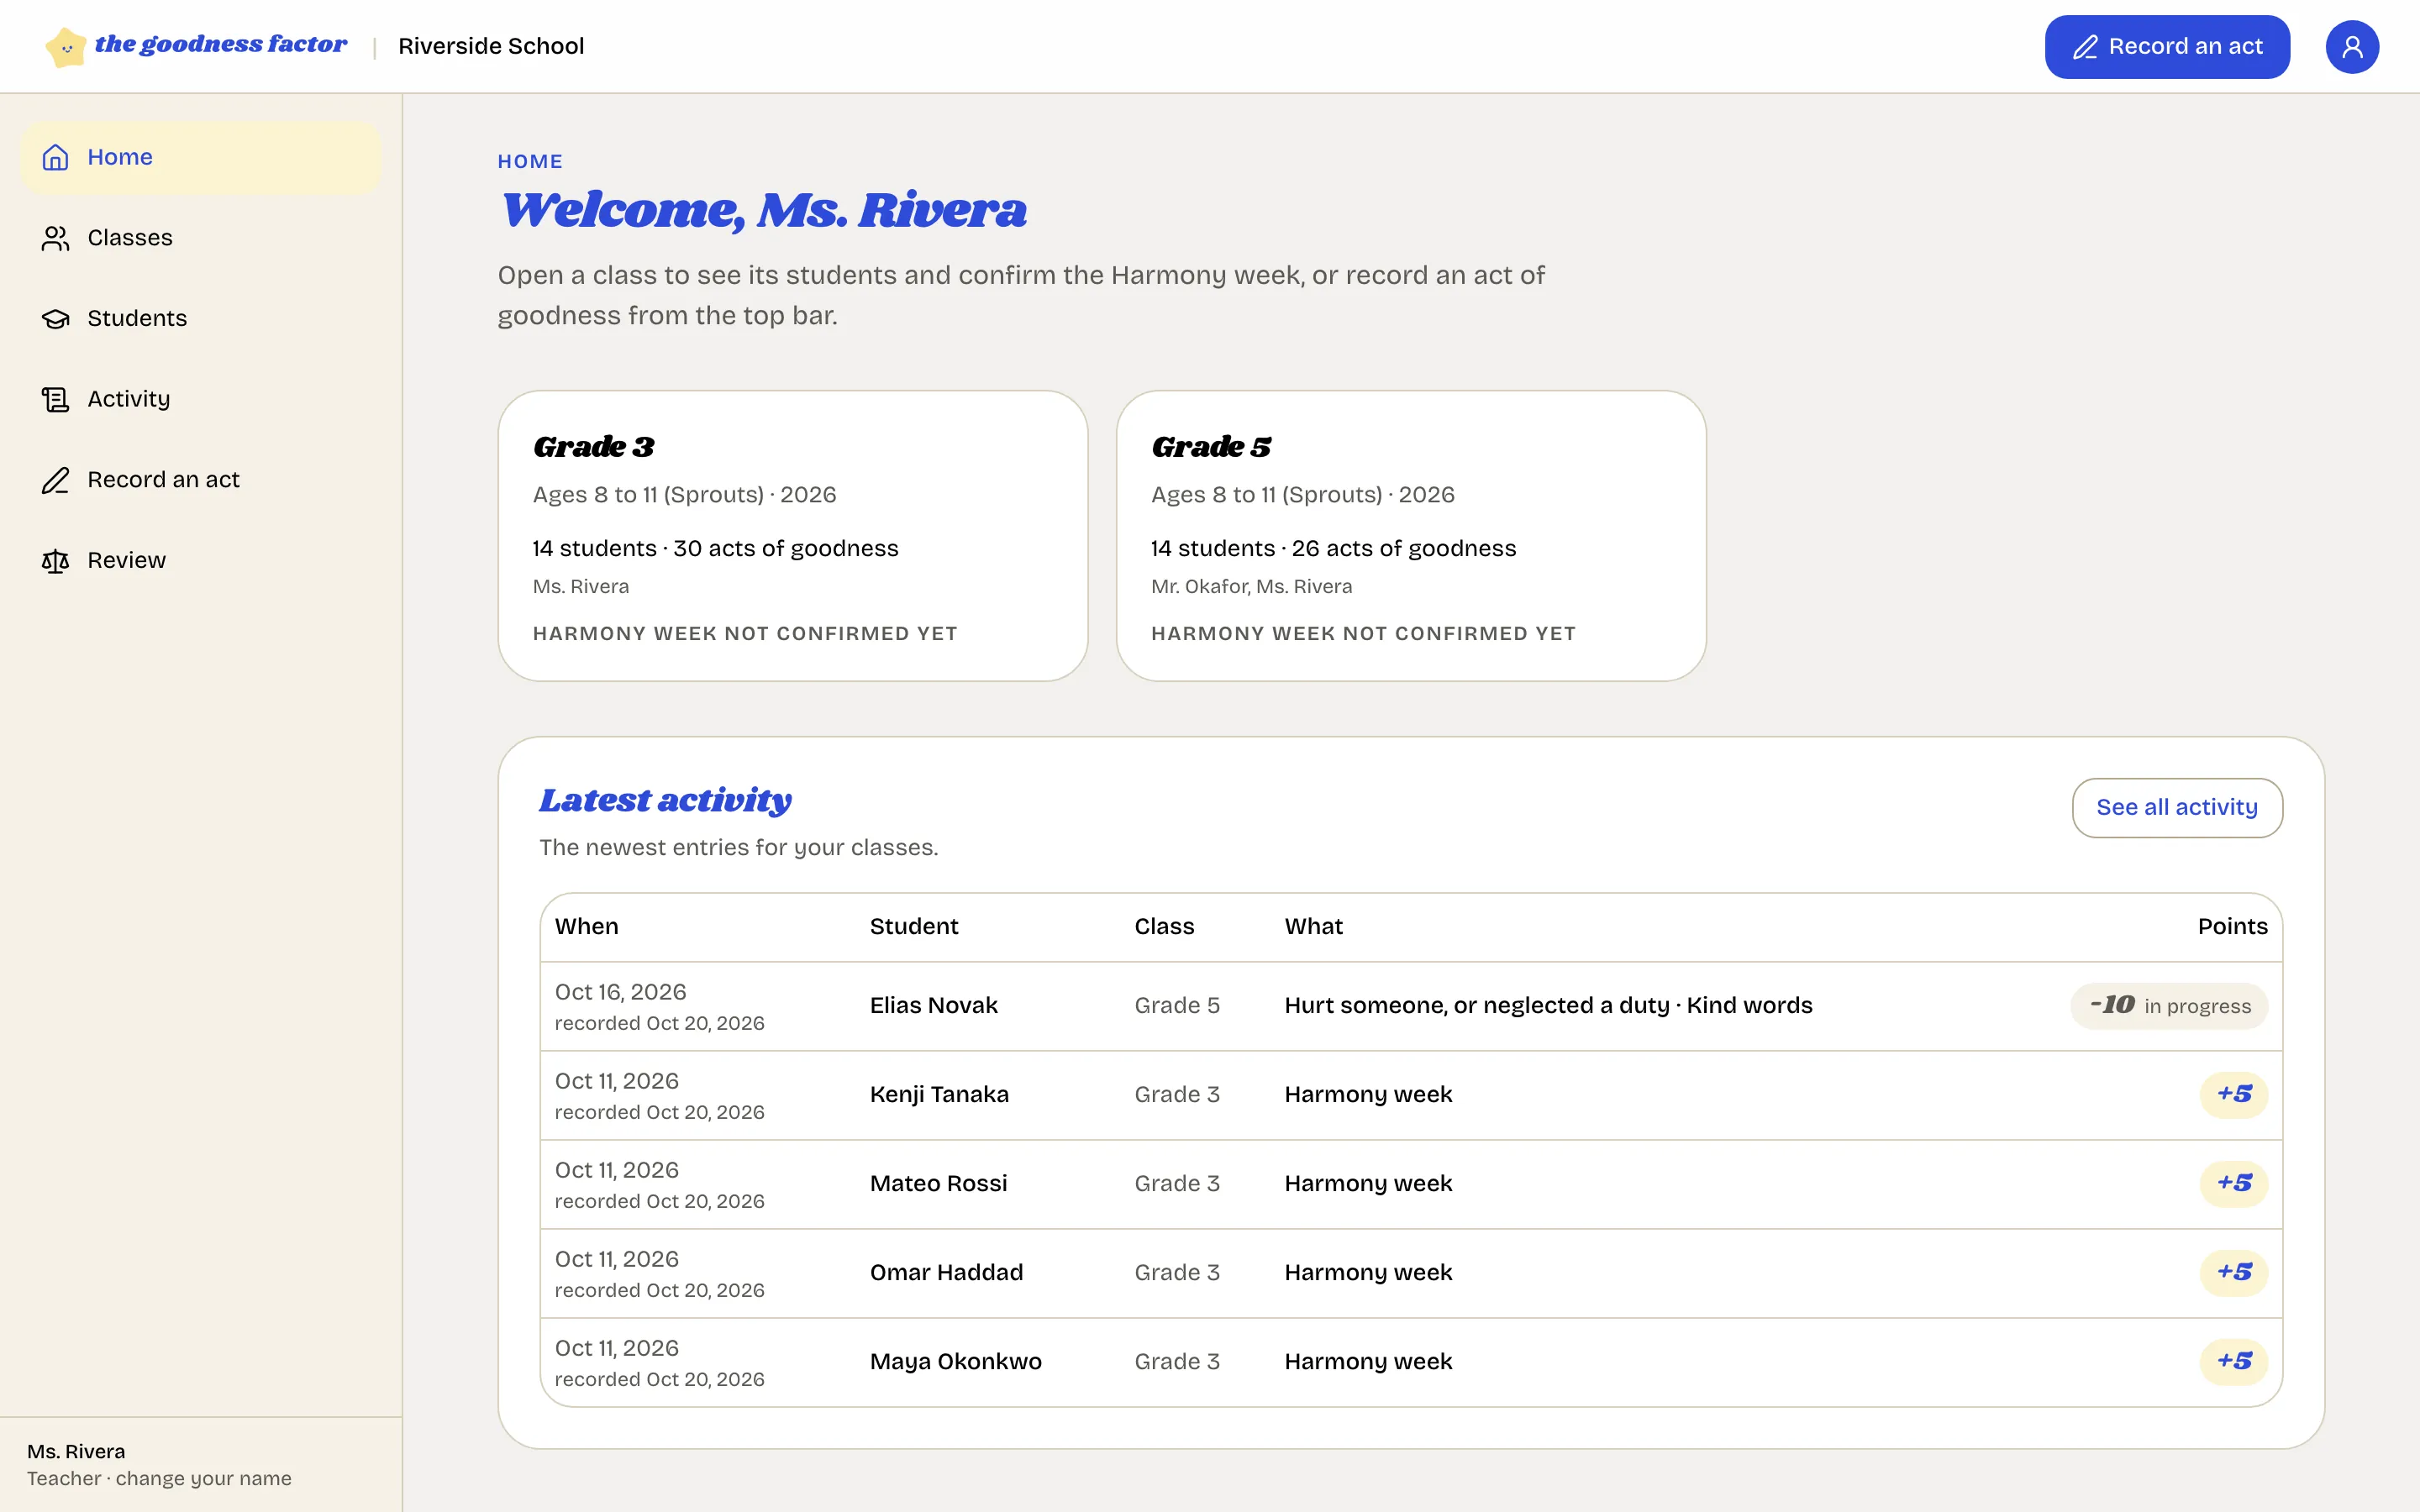Click the goodness factor logo text
Screen dimensions: 2420x1512
coord(221,45)
